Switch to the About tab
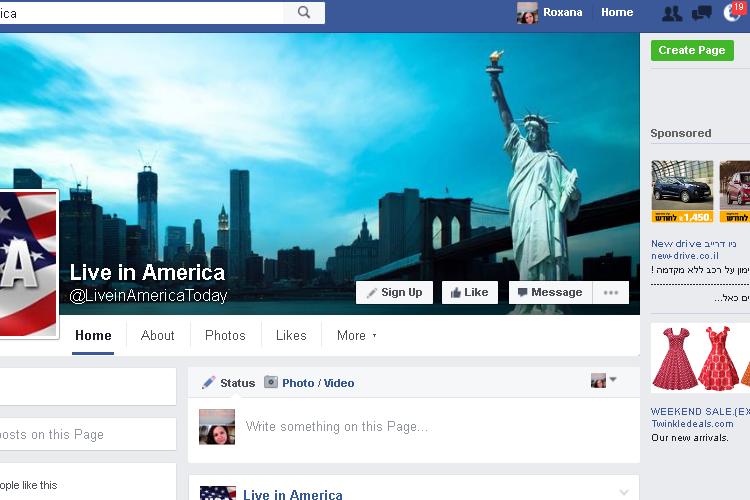Screen dimensions: 750x500 pyautogui.click(x=157, y=335)
